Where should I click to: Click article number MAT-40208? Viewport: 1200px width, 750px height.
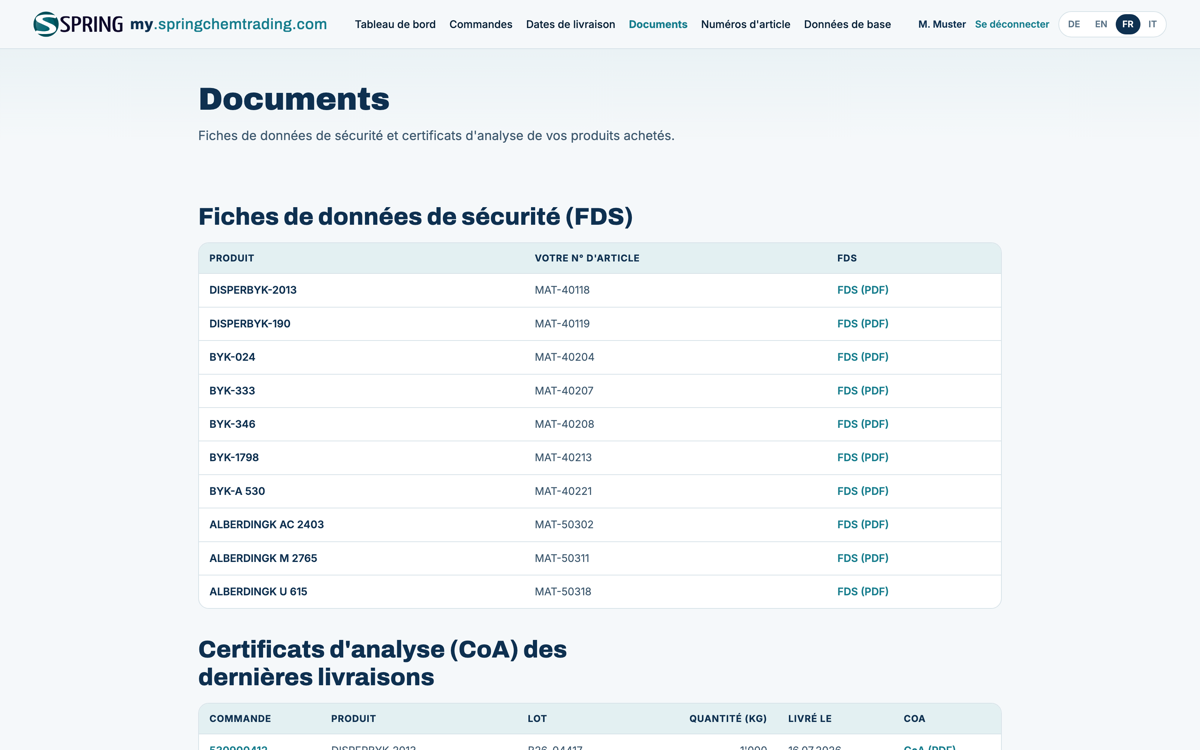pyautogui.click(x=565, y=424)
